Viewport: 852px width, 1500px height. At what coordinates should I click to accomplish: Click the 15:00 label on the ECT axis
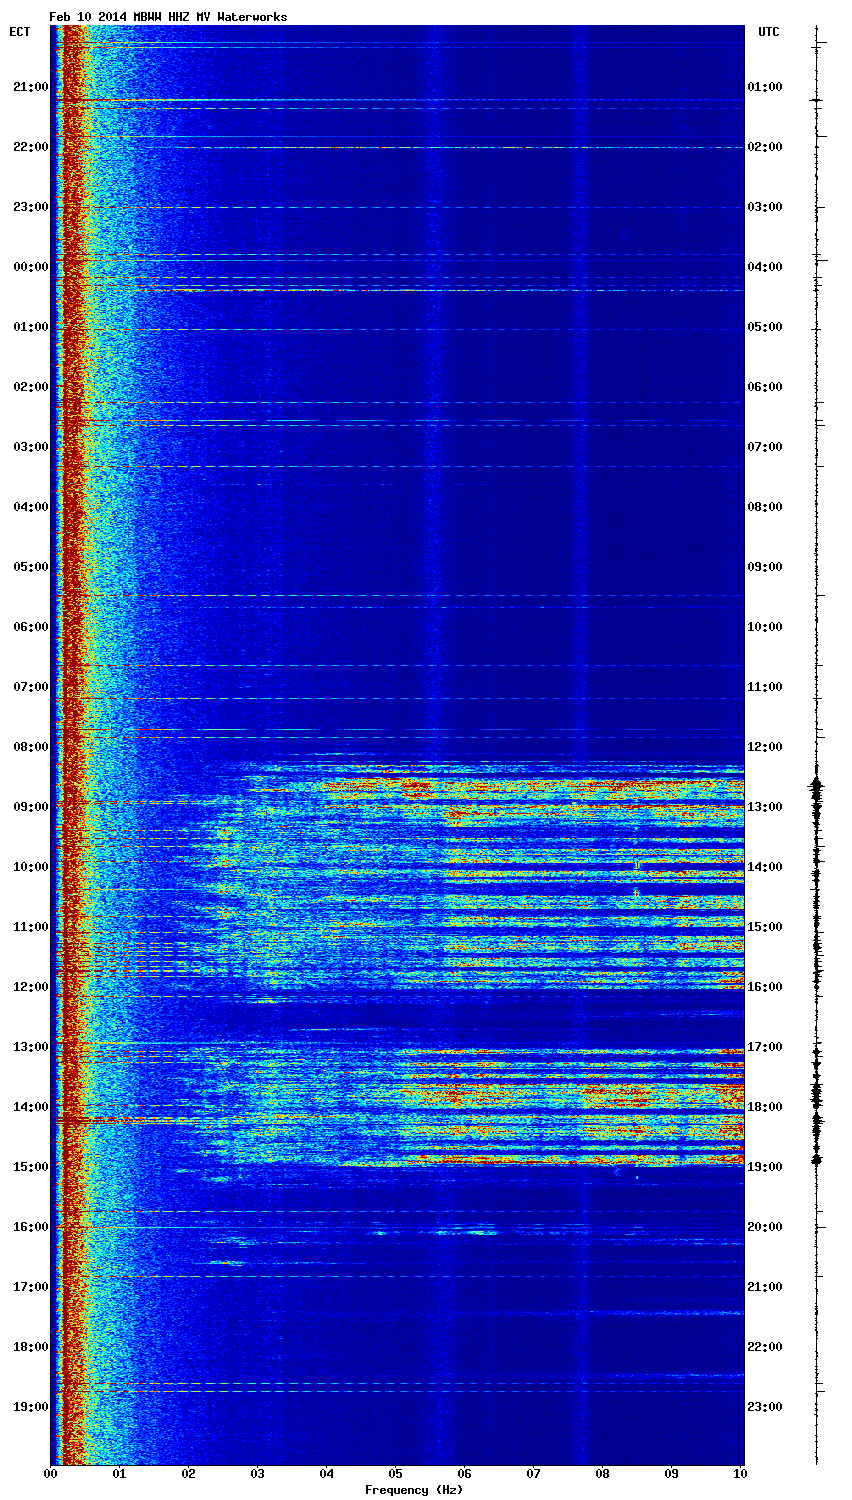pyautogui.click(x=30, y=1167)
